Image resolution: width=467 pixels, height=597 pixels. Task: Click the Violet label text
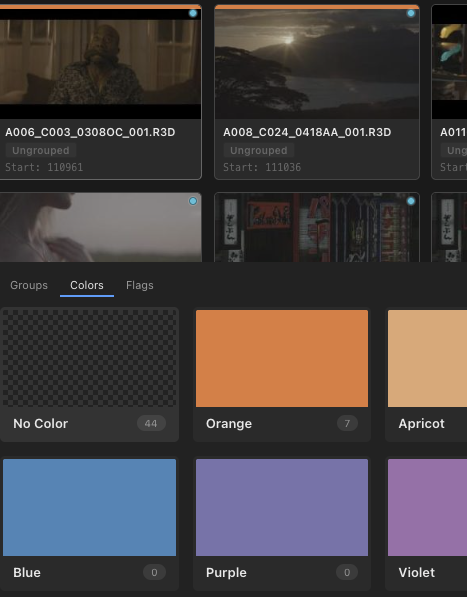pos(417,572)
